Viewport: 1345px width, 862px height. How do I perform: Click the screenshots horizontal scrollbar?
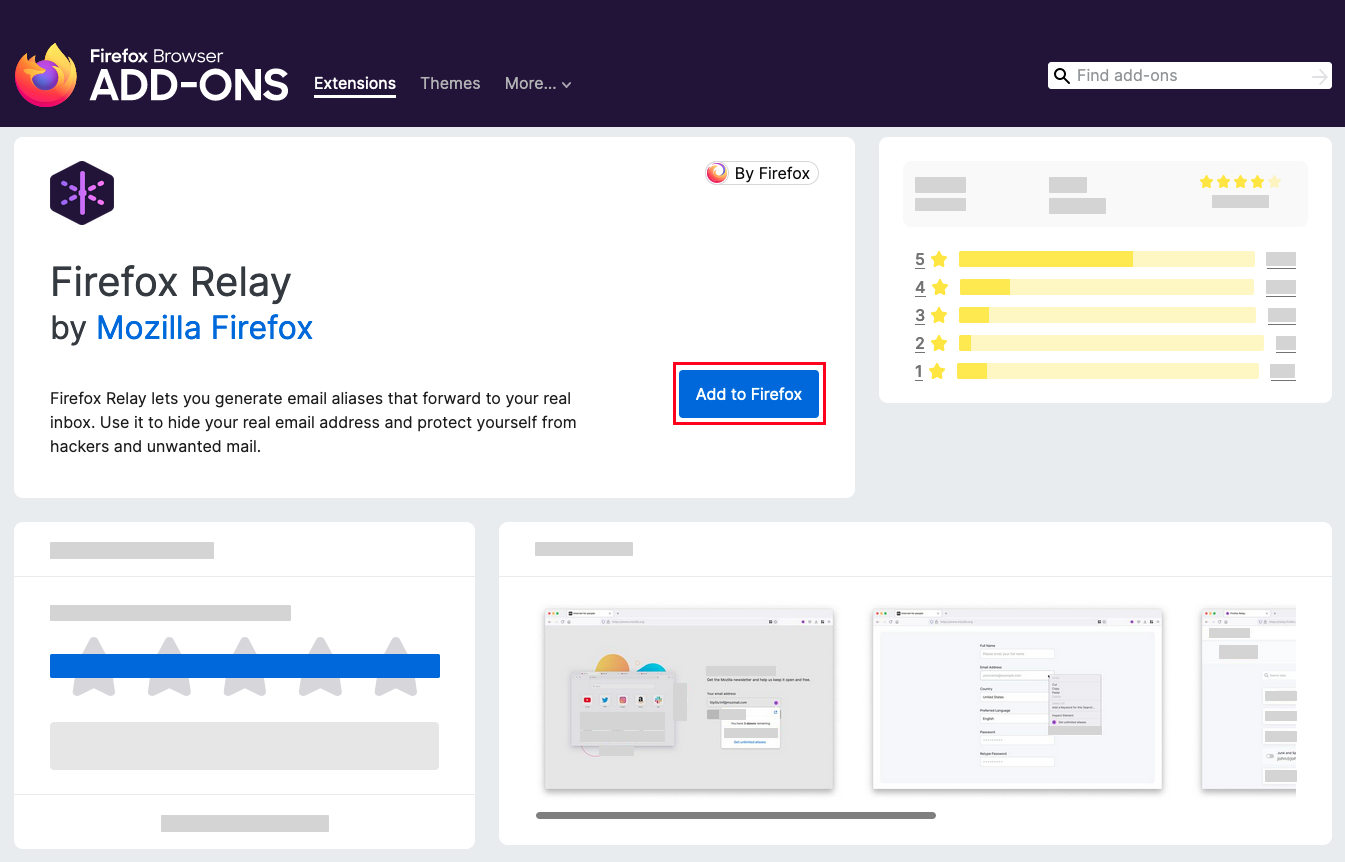coord(736,816)
